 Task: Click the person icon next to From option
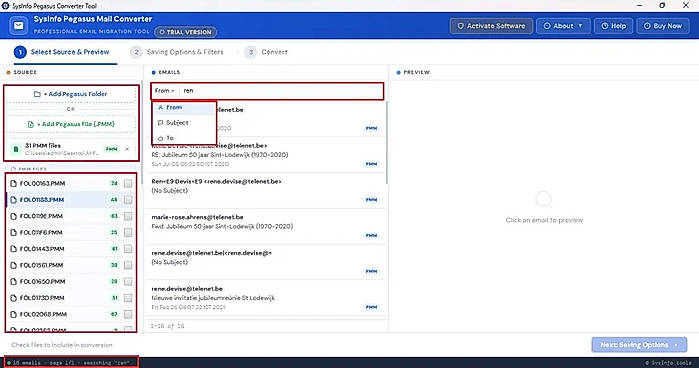[160, 108]
